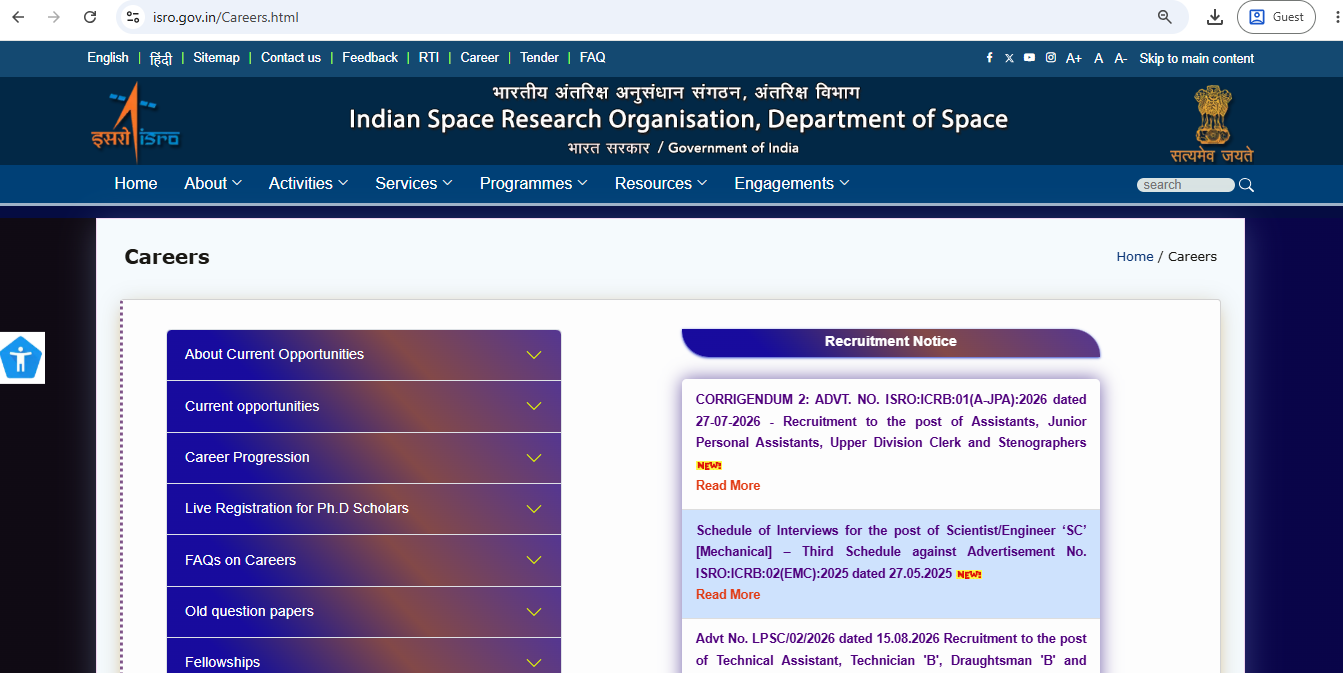The image size is (1343, 673).
Task: Read More on CORRIGENDUM 2 notice
Action: [x=728, y=486]
